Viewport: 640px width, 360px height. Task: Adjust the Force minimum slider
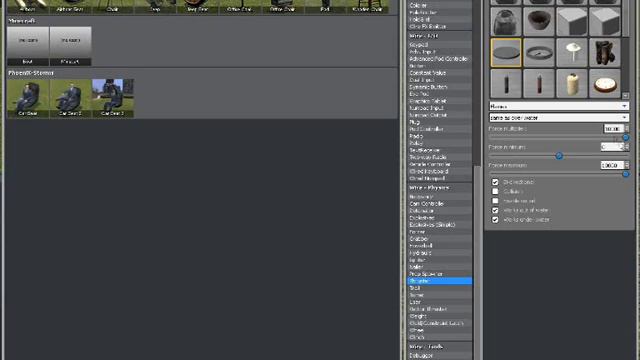pos(558,156)
